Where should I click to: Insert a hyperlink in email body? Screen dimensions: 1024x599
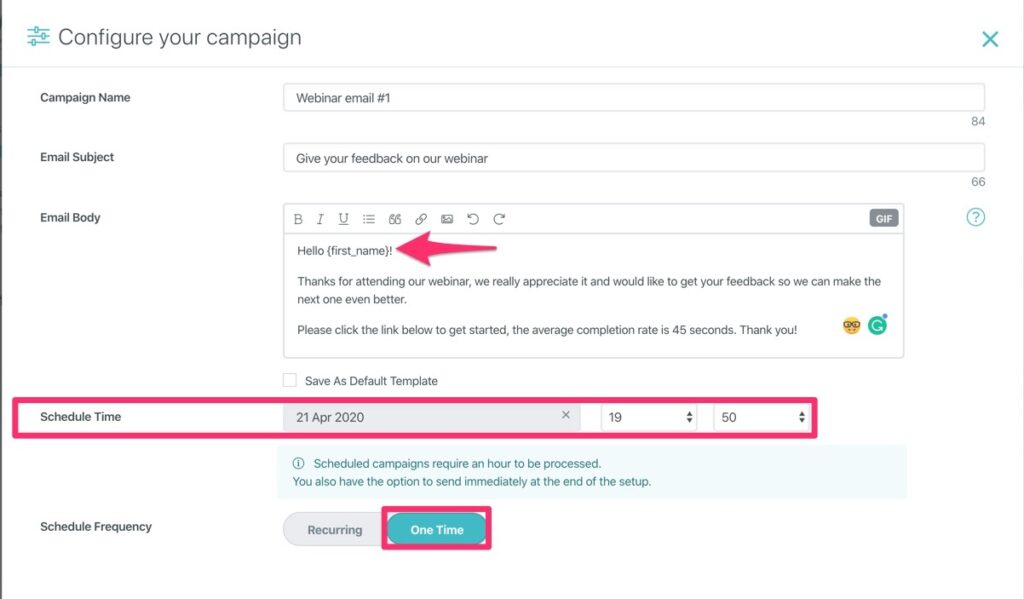421,219
